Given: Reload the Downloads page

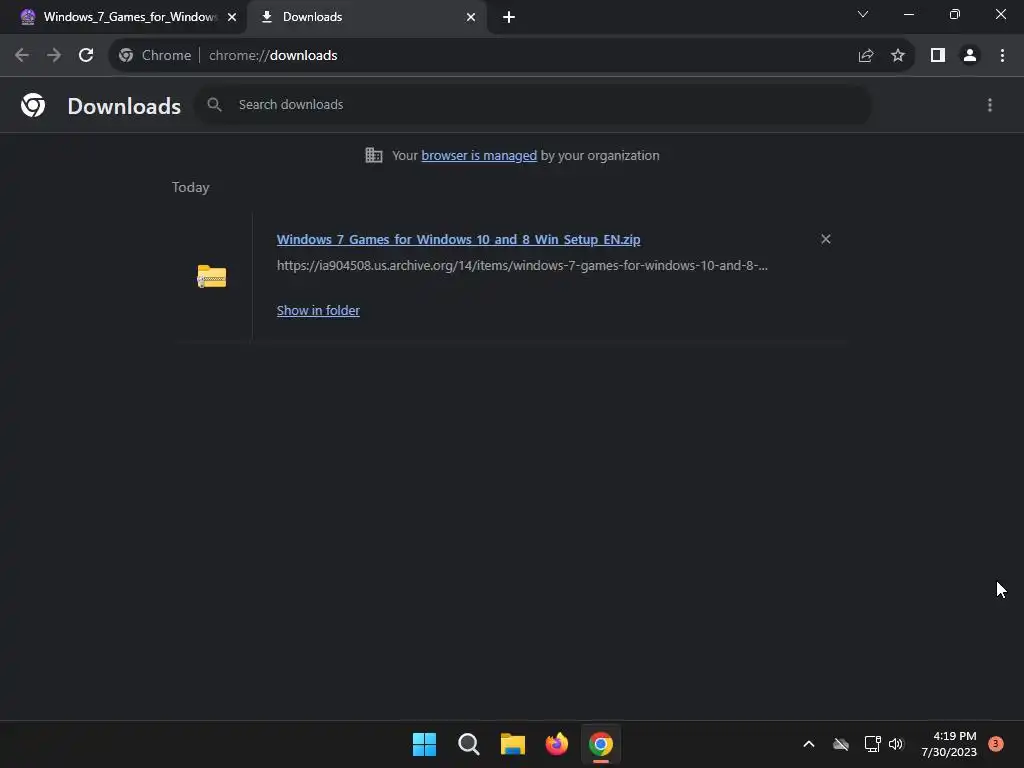Looking at the screenshot, I should [86, 56].
